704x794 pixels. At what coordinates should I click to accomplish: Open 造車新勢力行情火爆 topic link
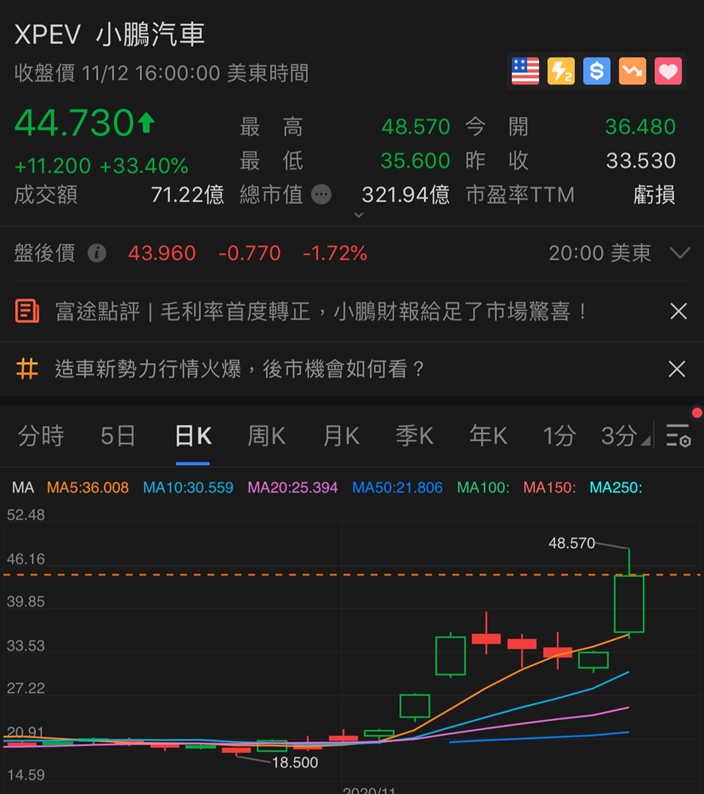click(x=239, y=369)
